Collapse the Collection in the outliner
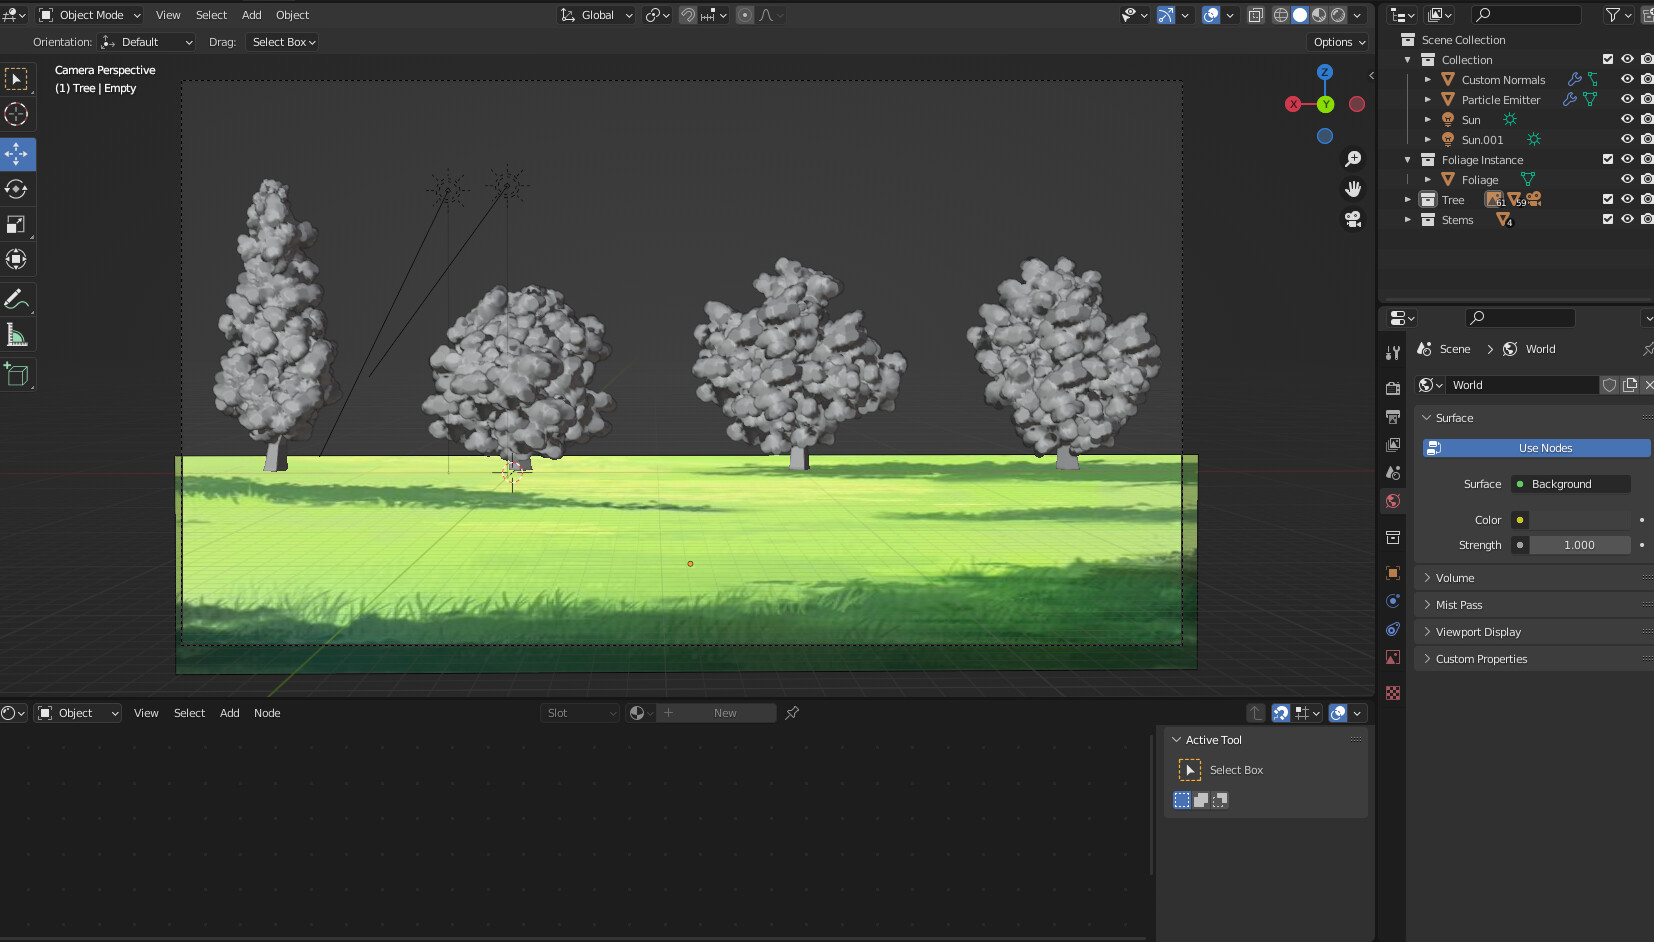The image size is (1654, 942). (x=1408, y=59)
